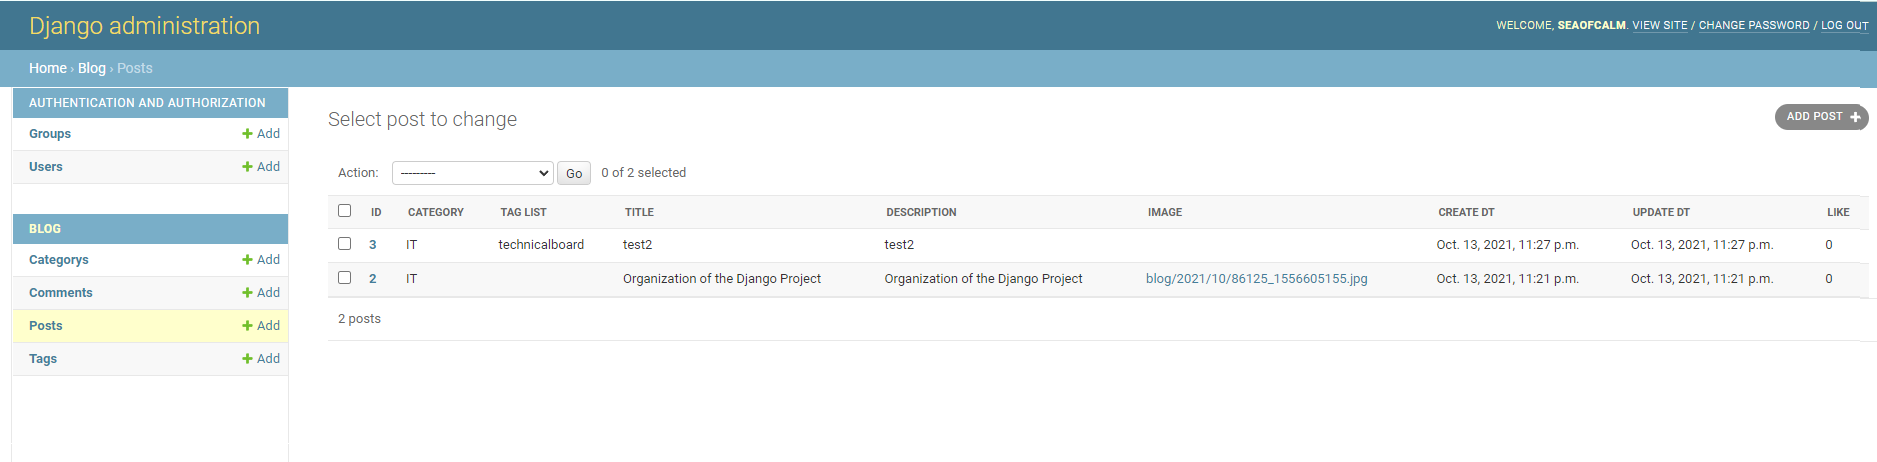
Task: Click the Add text next to Tags
Action: point(268,359)
